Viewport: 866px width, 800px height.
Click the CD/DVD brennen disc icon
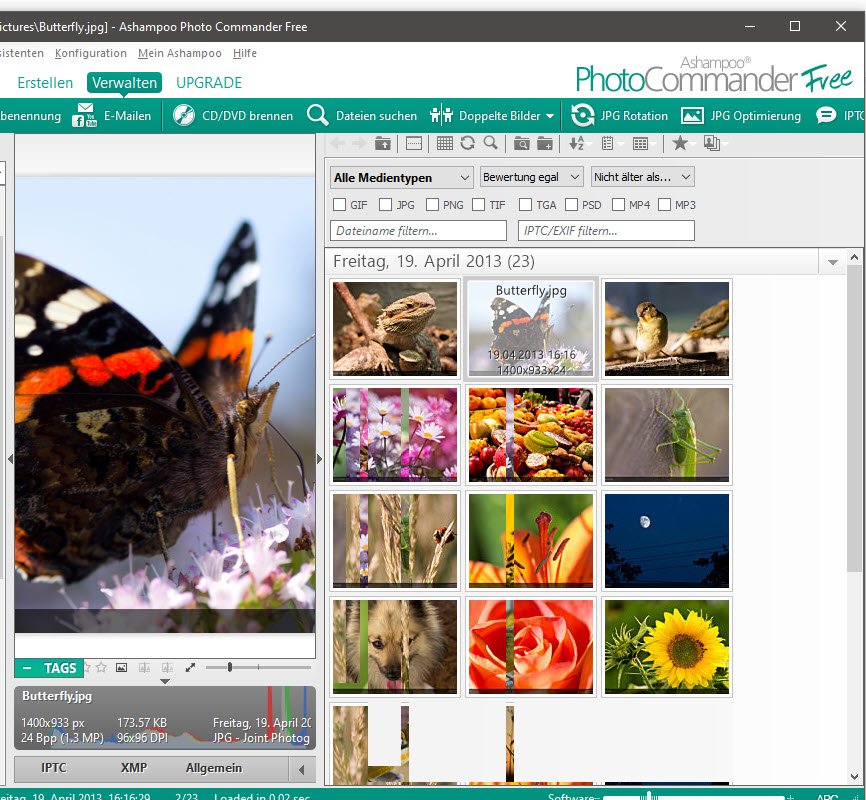pyautogui.click(x=184, y=116)
